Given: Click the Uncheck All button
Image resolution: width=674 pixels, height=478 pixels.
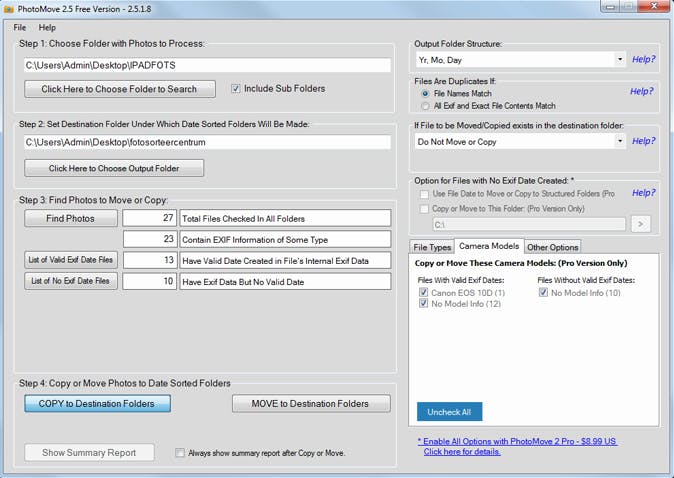Looking at the screenshot, I should [449, 412].
